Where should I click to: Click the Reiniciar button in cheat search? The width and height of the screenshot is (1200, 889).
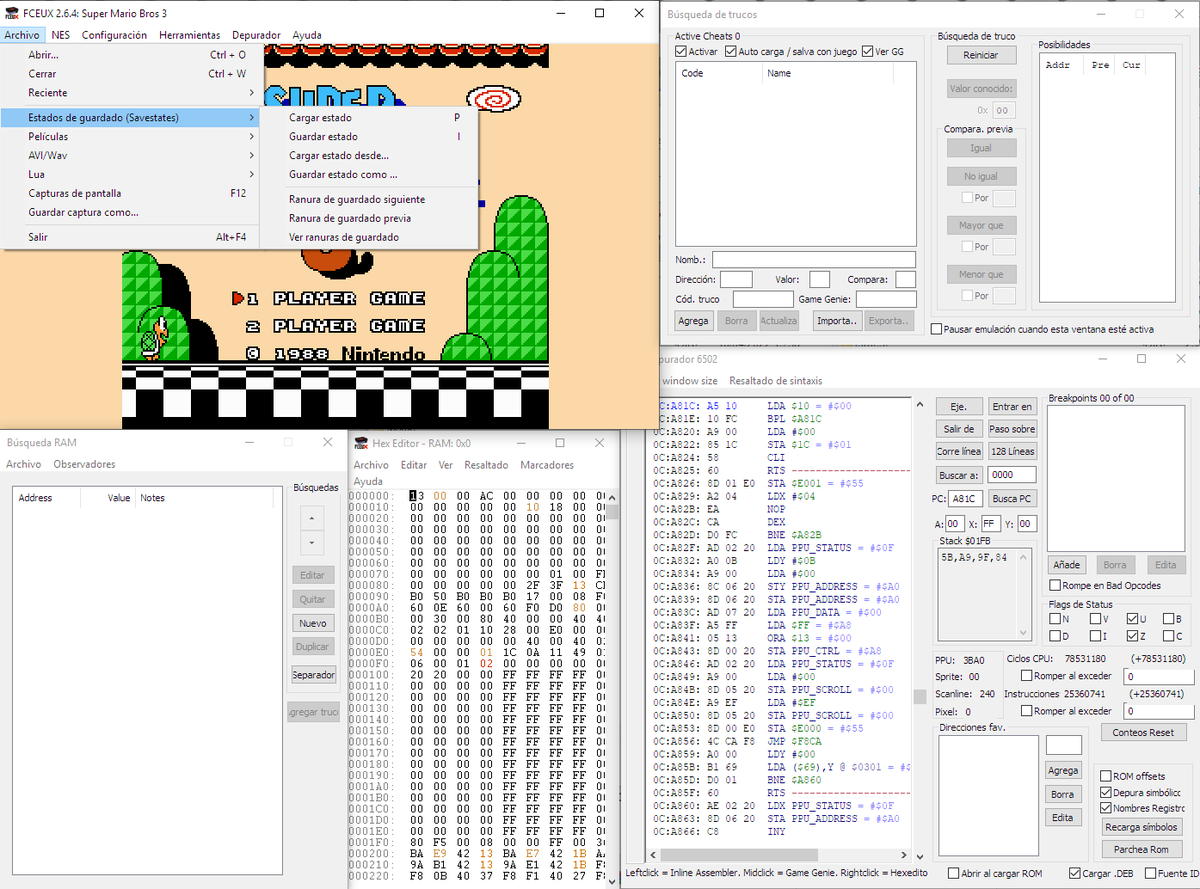point(981,56)
